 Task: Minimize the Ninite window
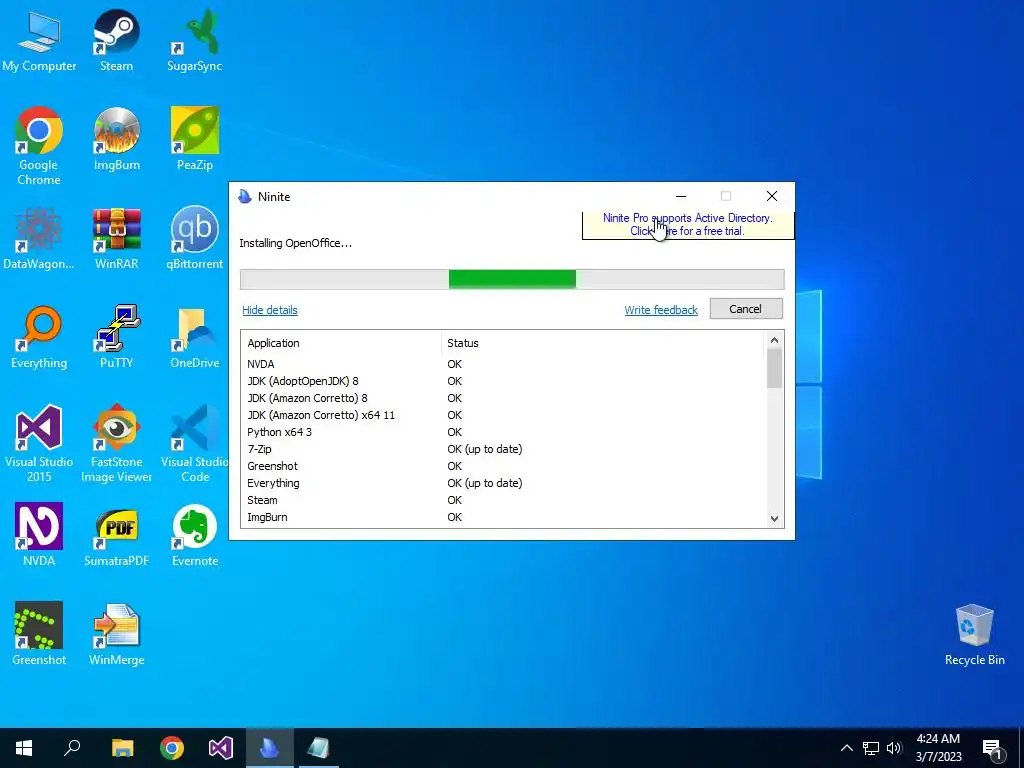point(680,196)
